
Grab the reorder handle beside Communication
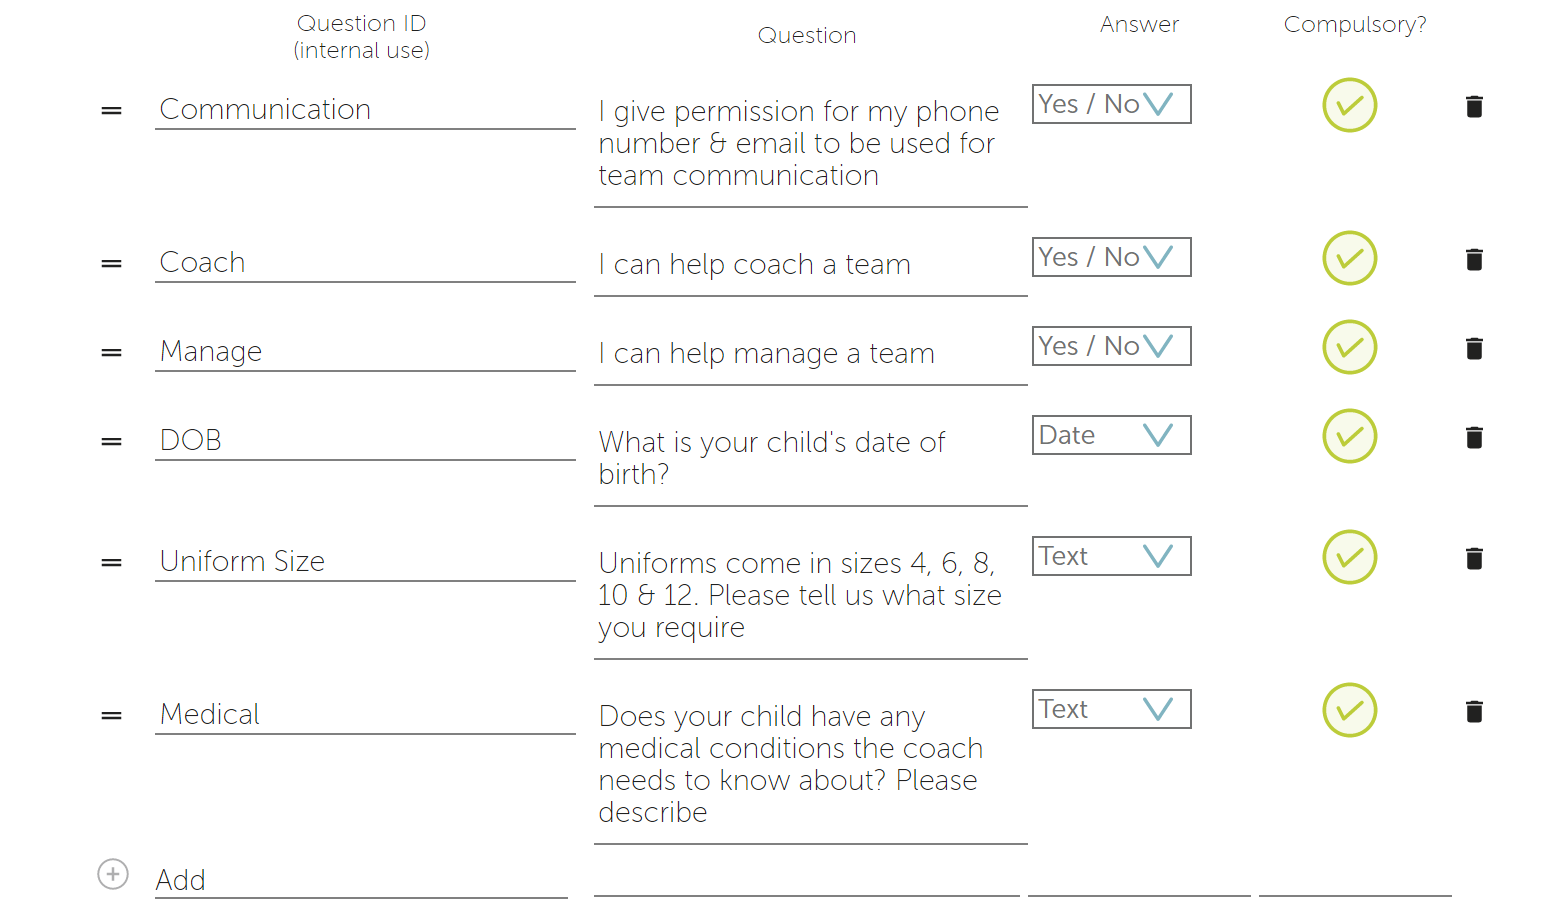click(x=111, y=110)
